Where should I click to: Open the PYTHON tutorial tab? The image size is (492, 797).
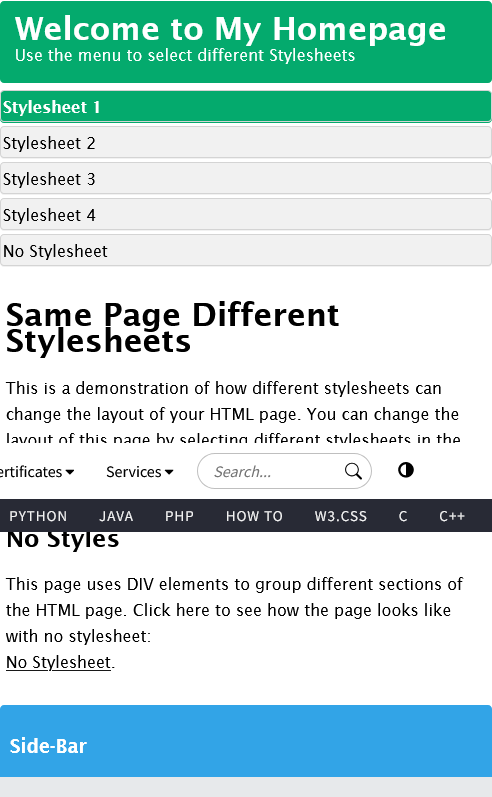click(38, 516)
